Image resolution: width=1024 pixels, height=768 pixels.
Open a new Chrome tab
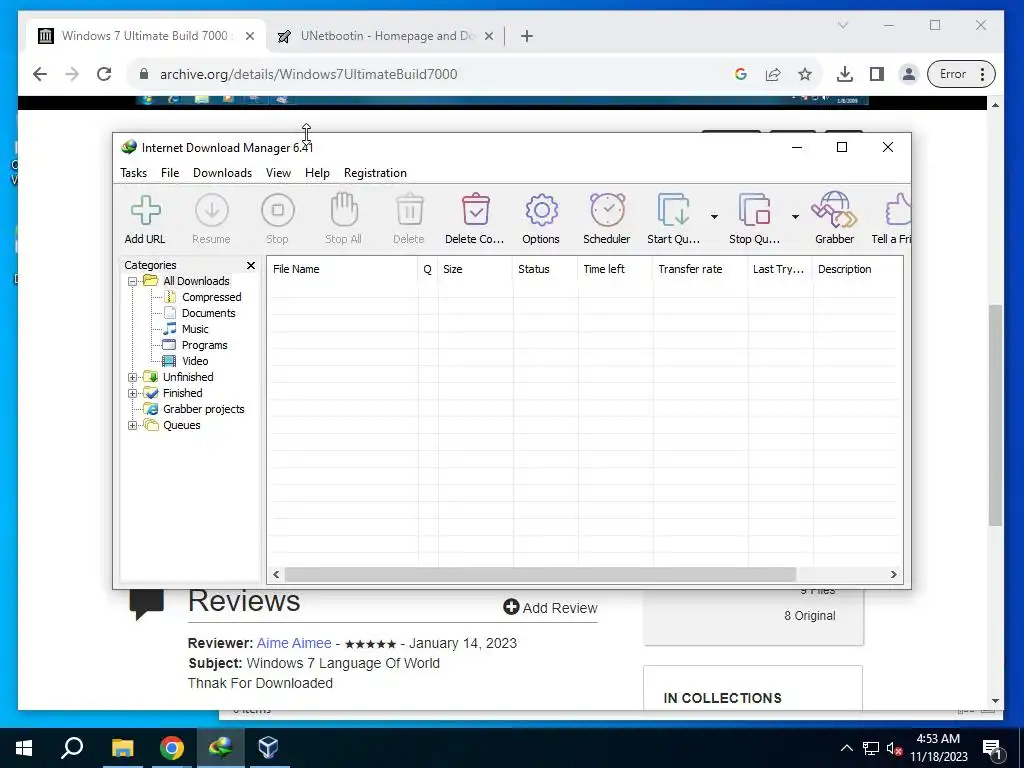[x=527, y=37]
